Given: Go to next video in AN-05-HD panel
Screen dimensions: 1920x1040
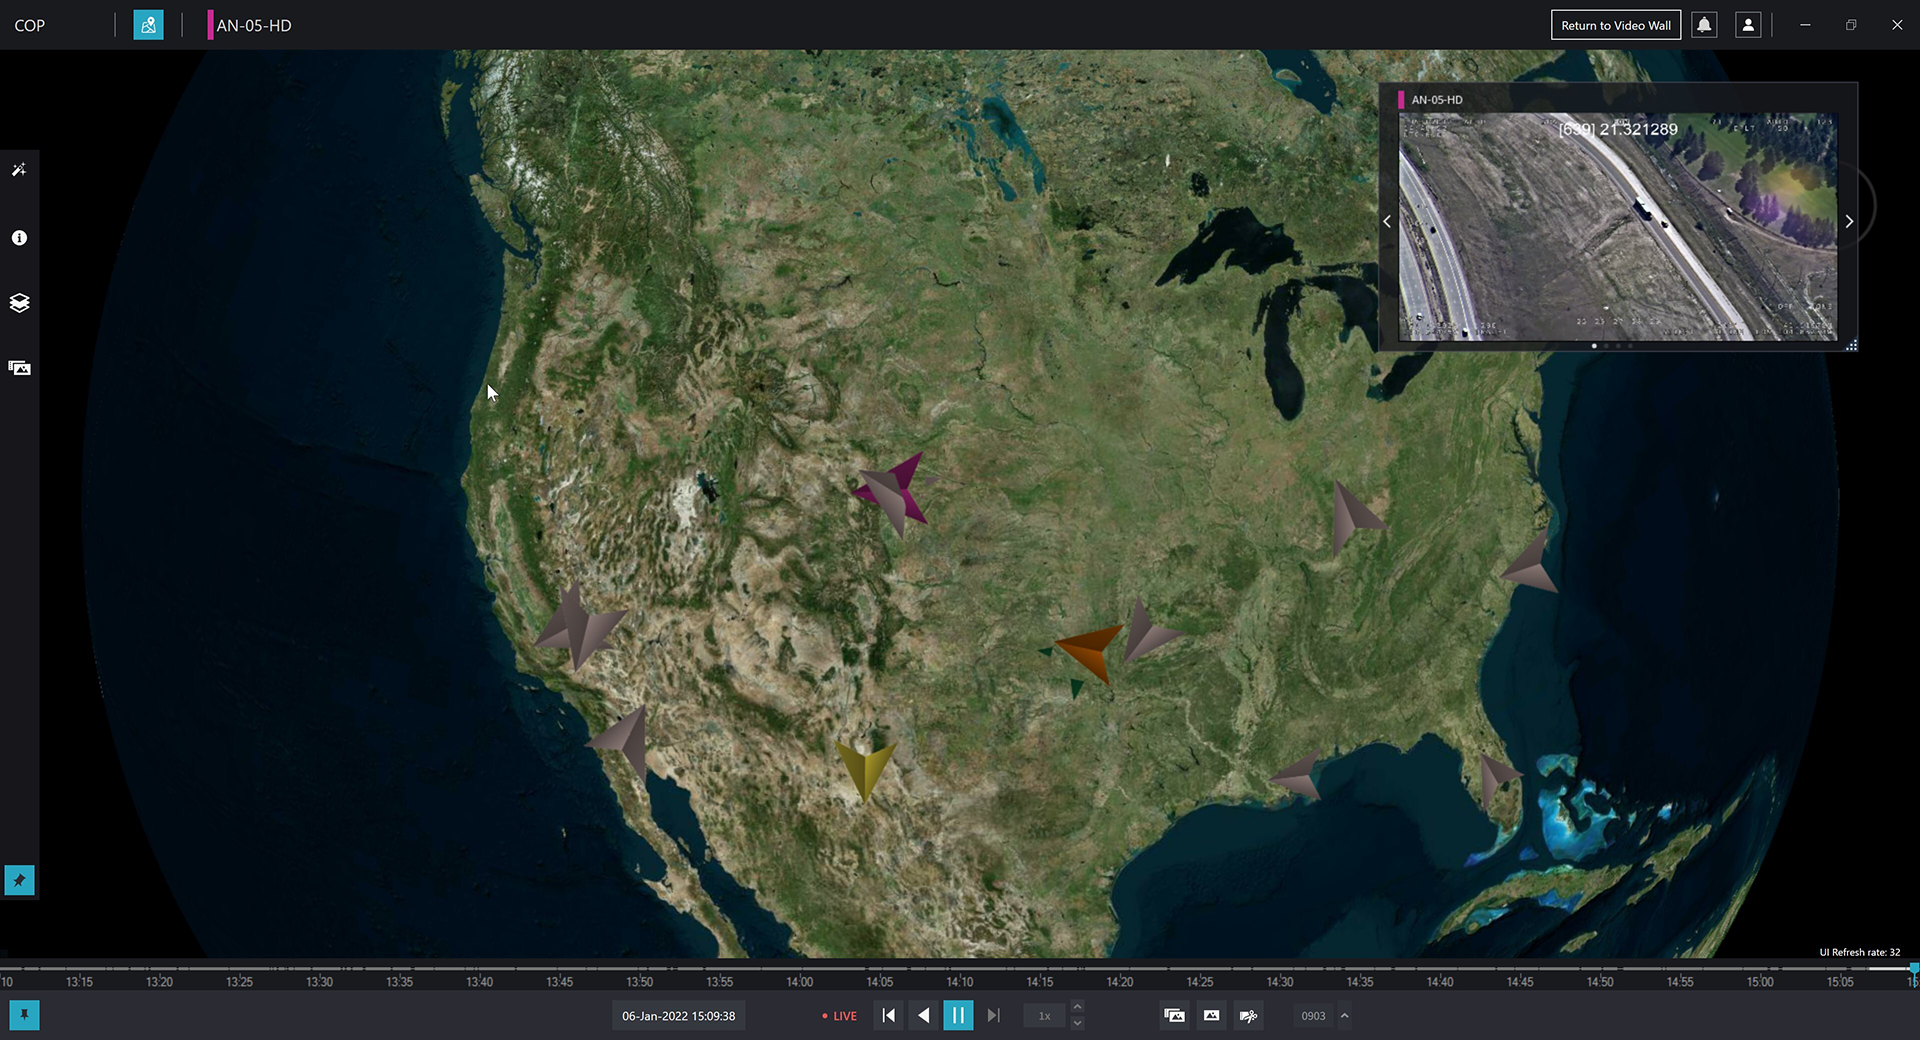Looking at the screenshot, I should point(1849,222).
